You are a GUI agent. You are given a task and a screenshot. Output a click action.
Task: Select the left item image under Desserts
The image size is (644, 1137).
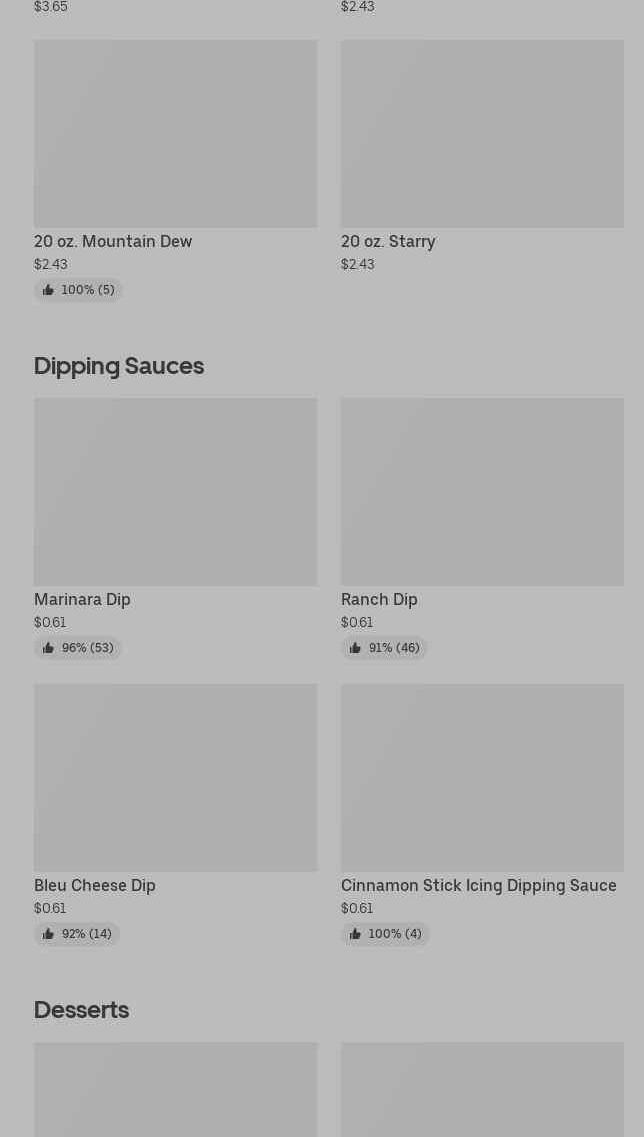click(175, 1089)
